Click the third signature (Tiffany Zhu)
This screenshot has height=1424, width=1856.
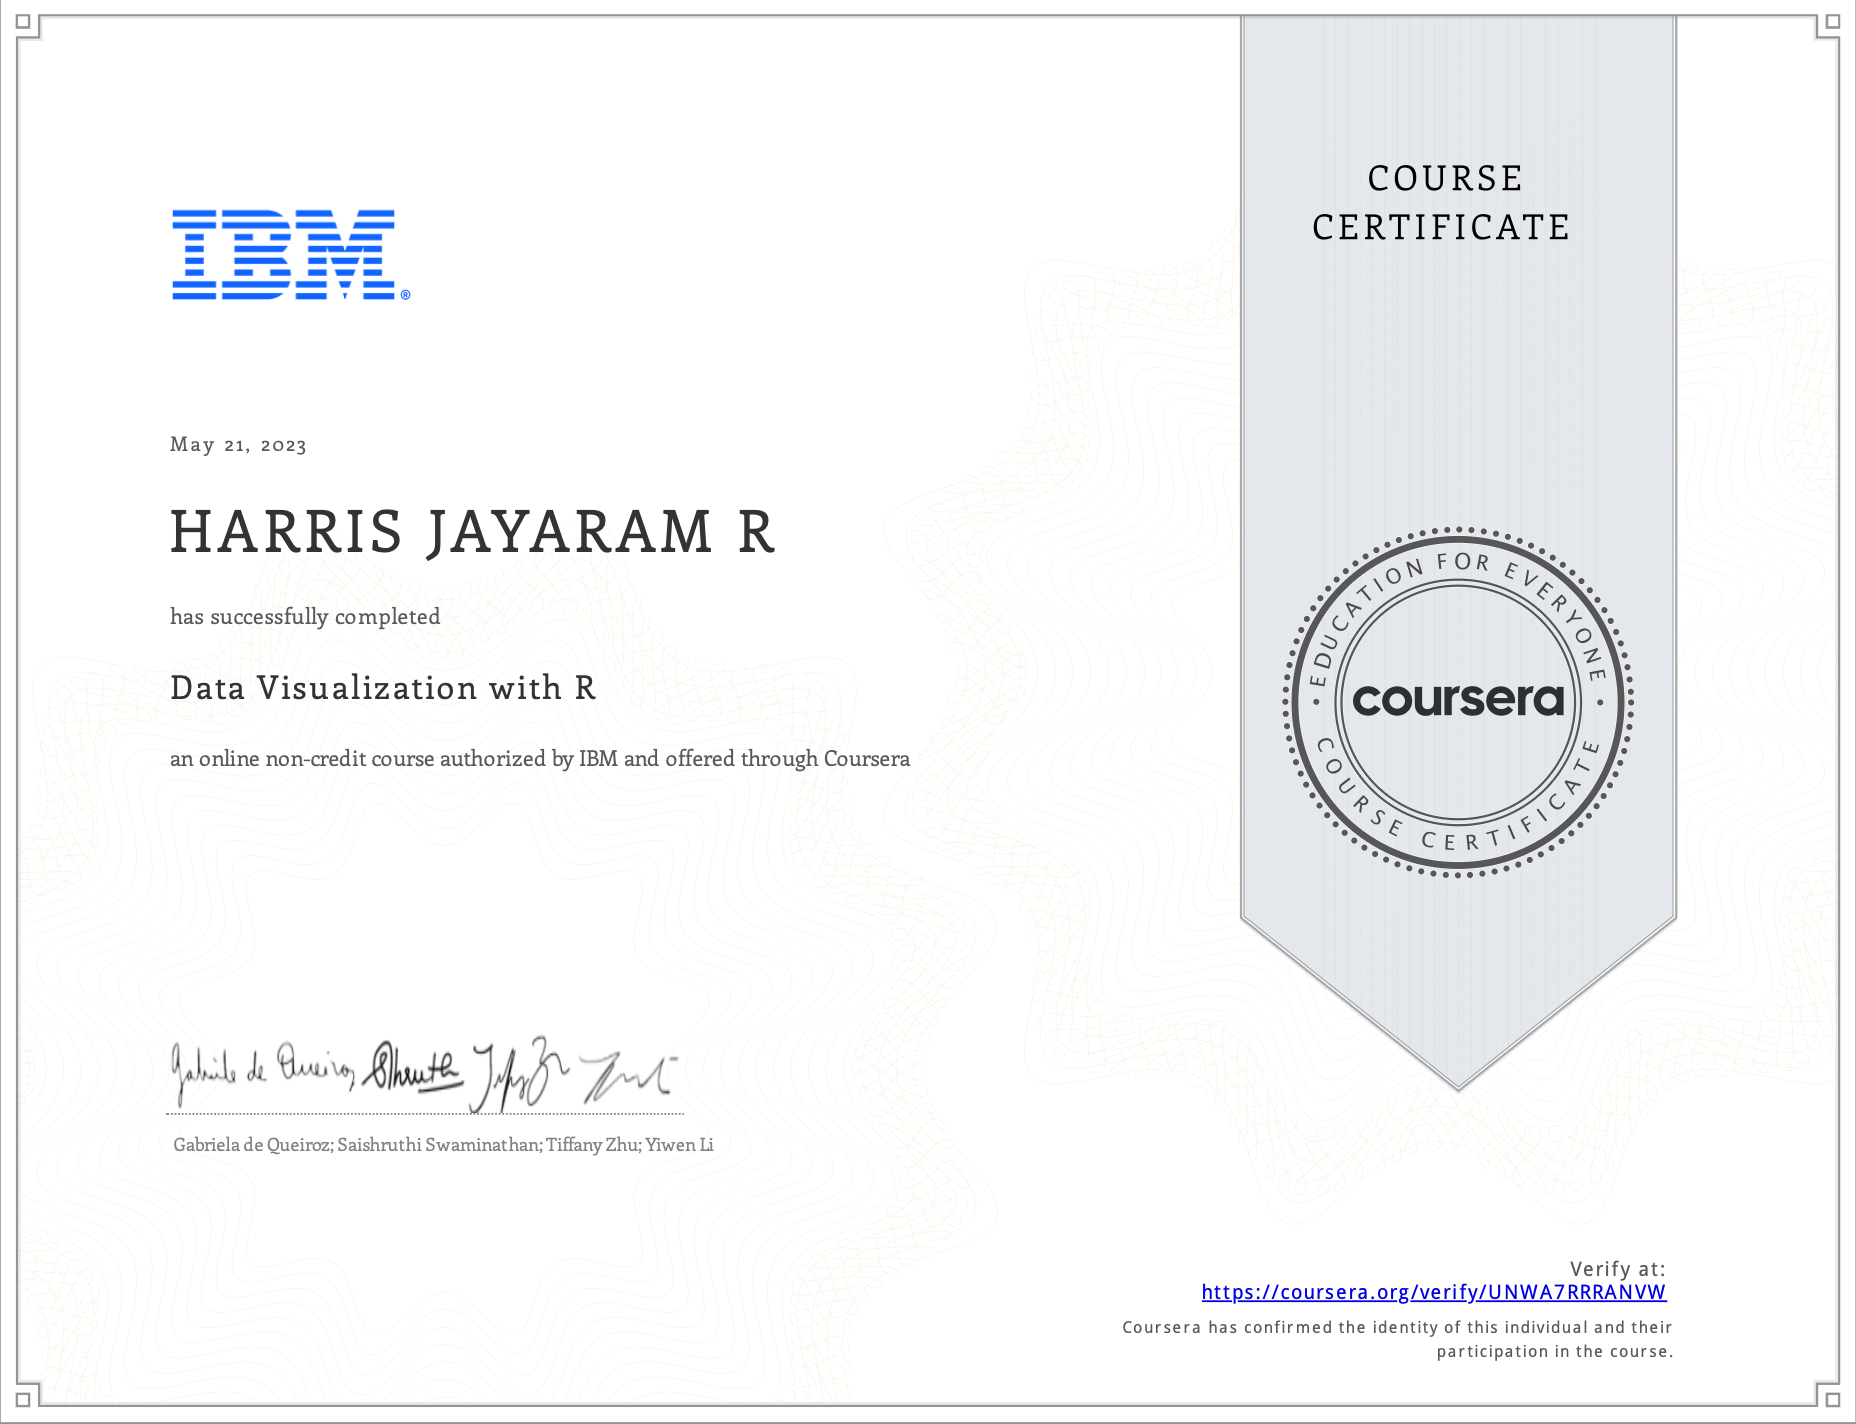click(521, 1075)
